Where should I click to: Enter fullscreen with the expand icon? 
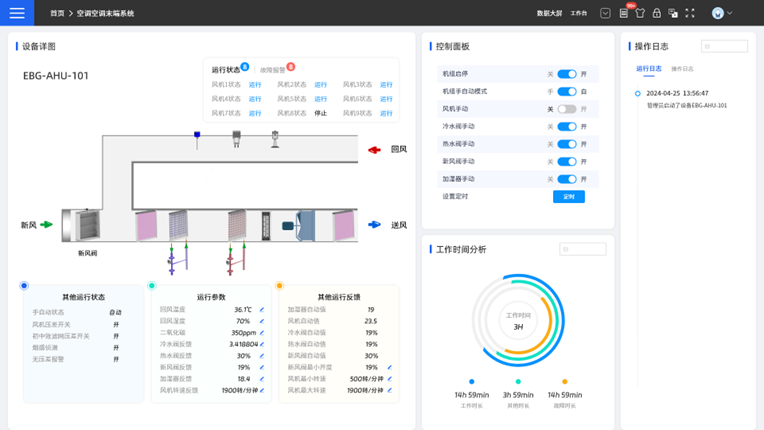[690, 13]
